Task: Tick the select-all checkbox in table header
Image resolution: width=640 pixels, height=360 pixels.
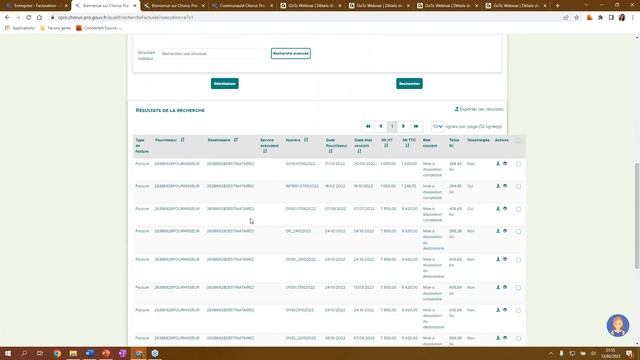Action: (518, 140)
